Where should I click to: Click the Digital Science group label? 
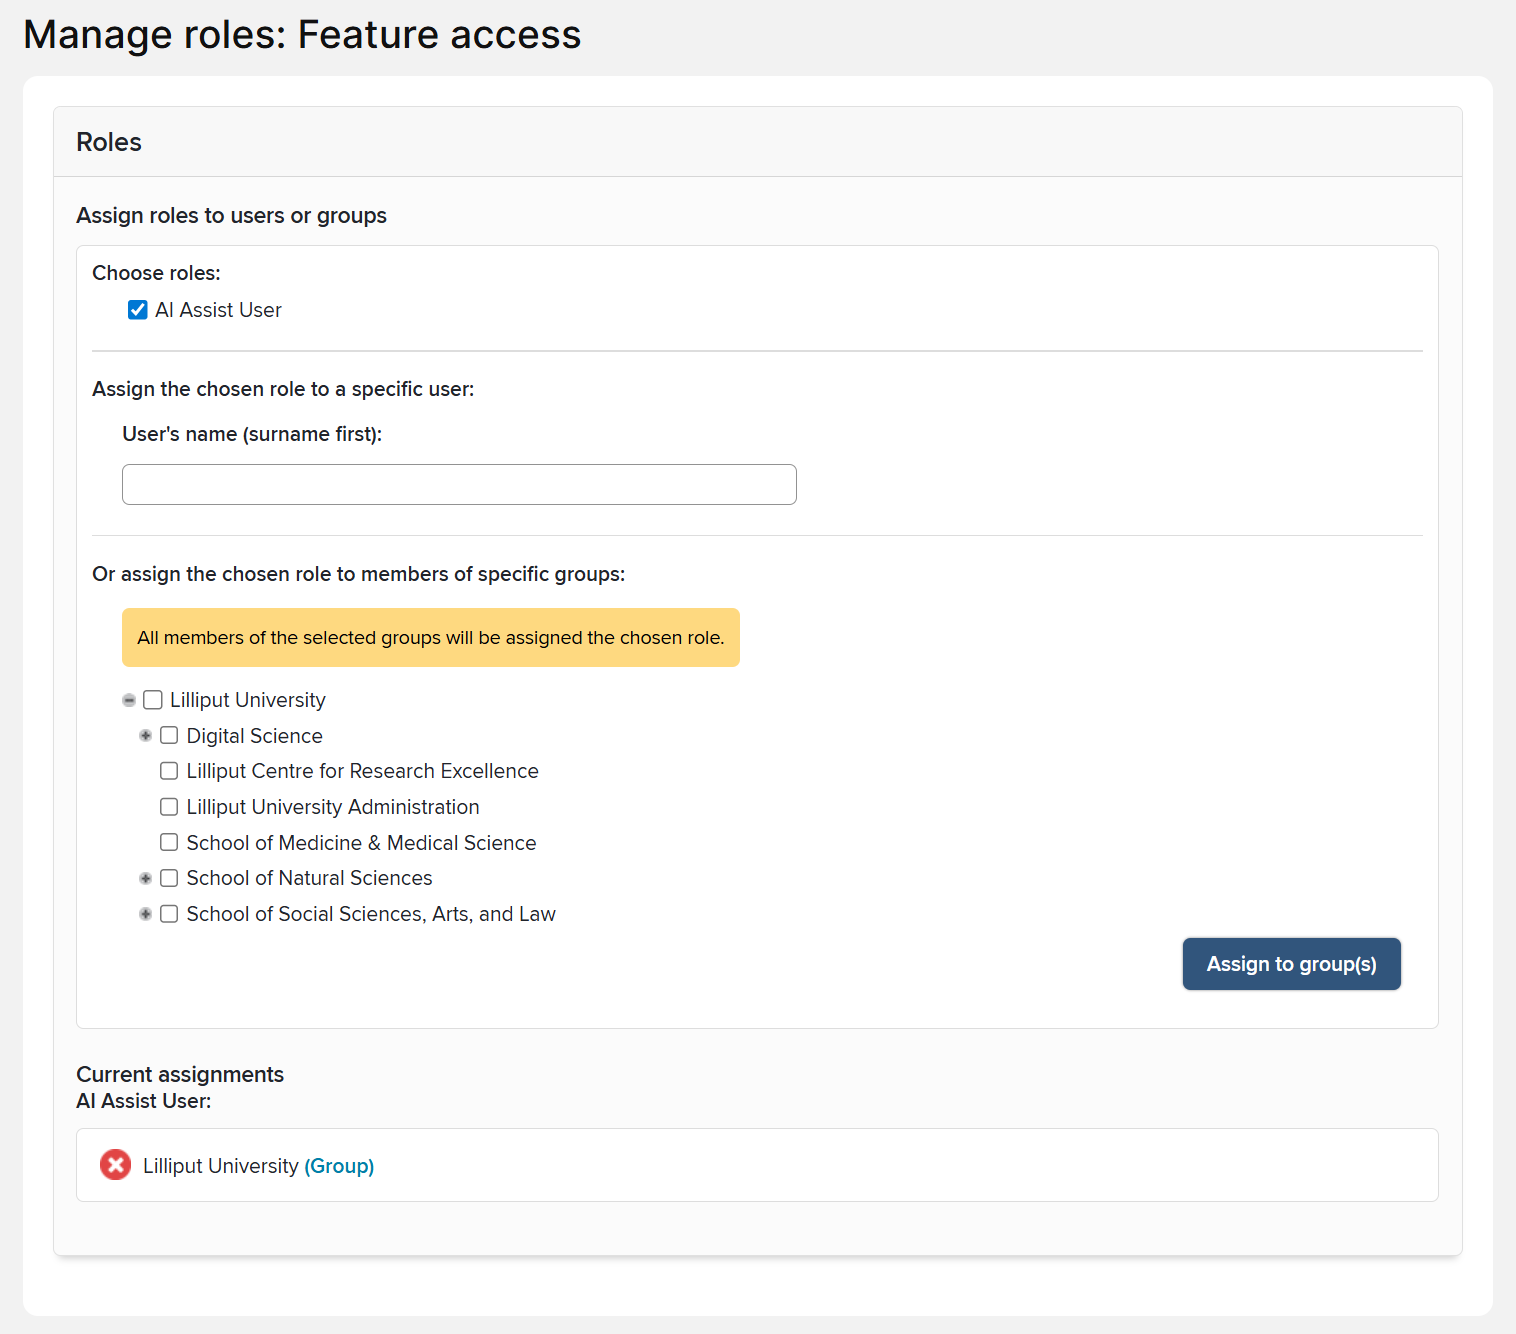(x=254, y=736)
